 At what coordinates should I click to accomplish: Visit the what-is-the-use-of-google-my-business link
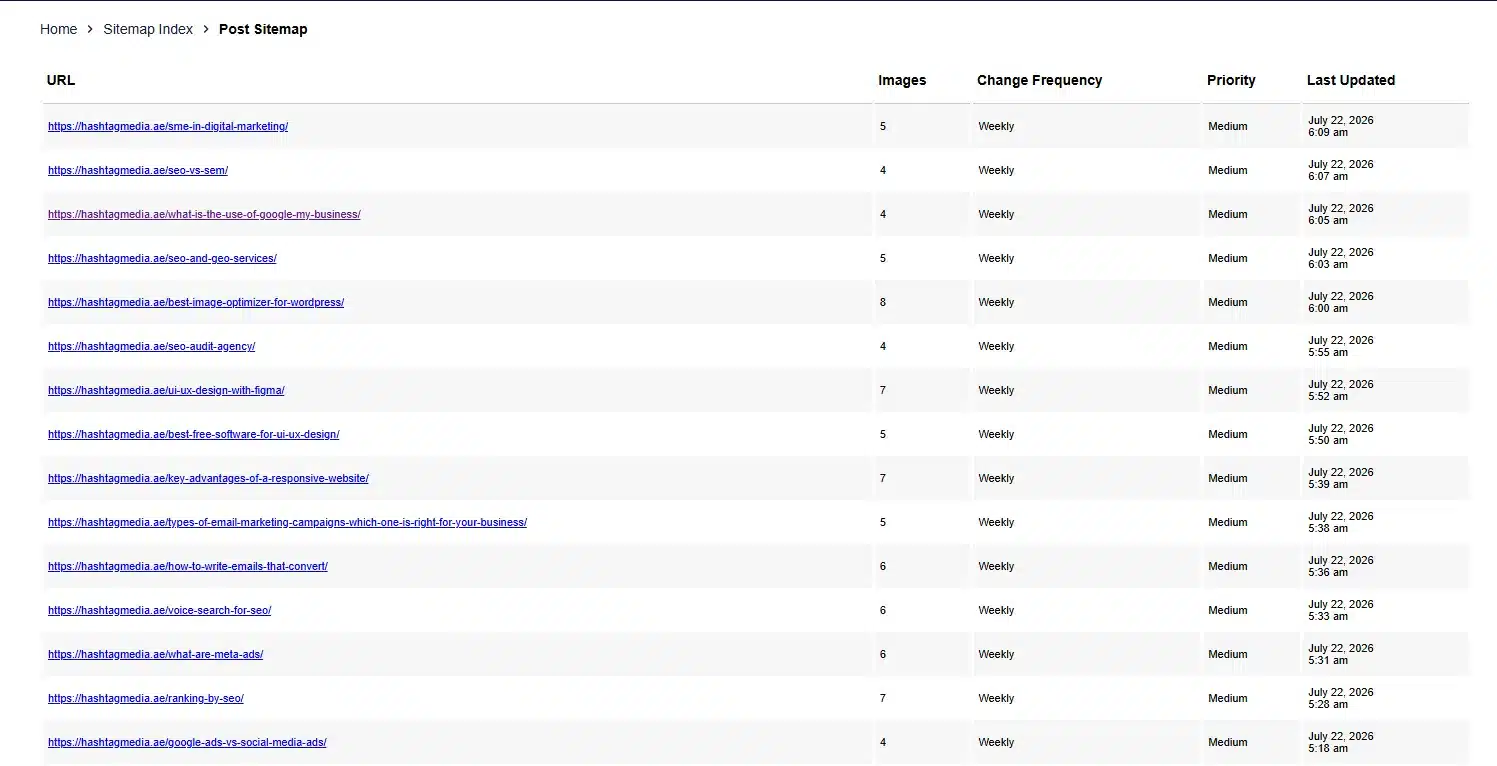[204, 214]
